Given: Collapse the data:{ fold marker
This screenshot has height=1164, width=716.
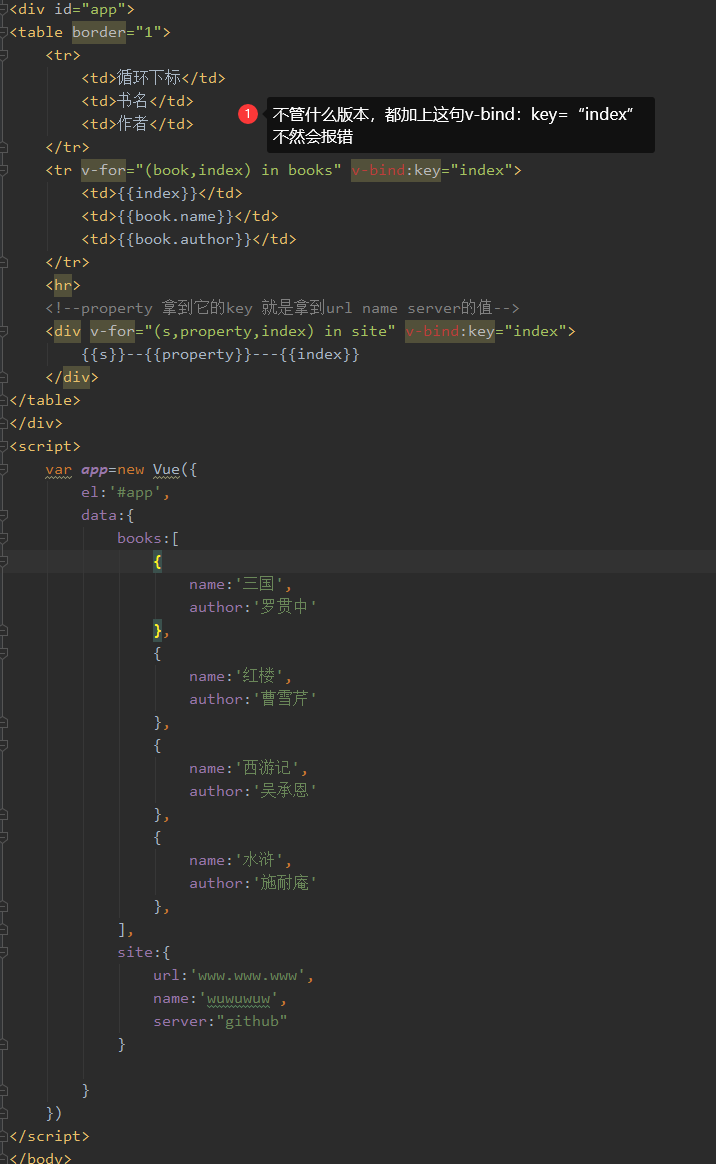Looking at the screenshot, I should click(4, 515).
